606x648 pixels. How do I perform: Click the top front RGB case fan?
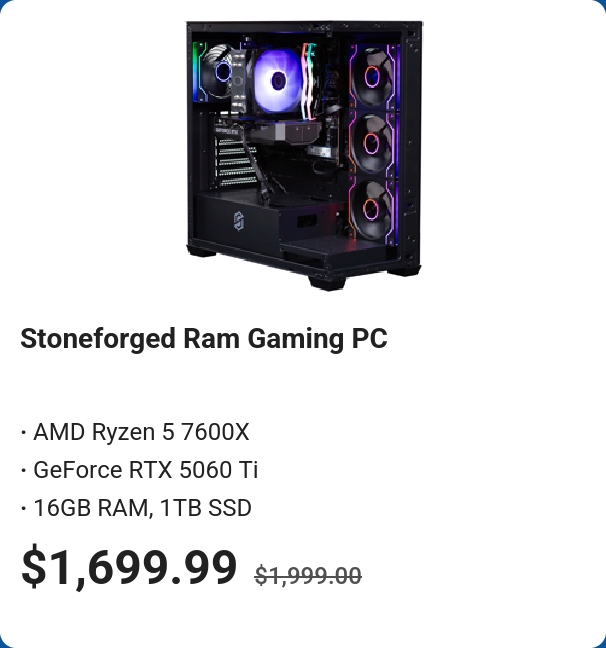pyautogui.click(x=372, y=76)
